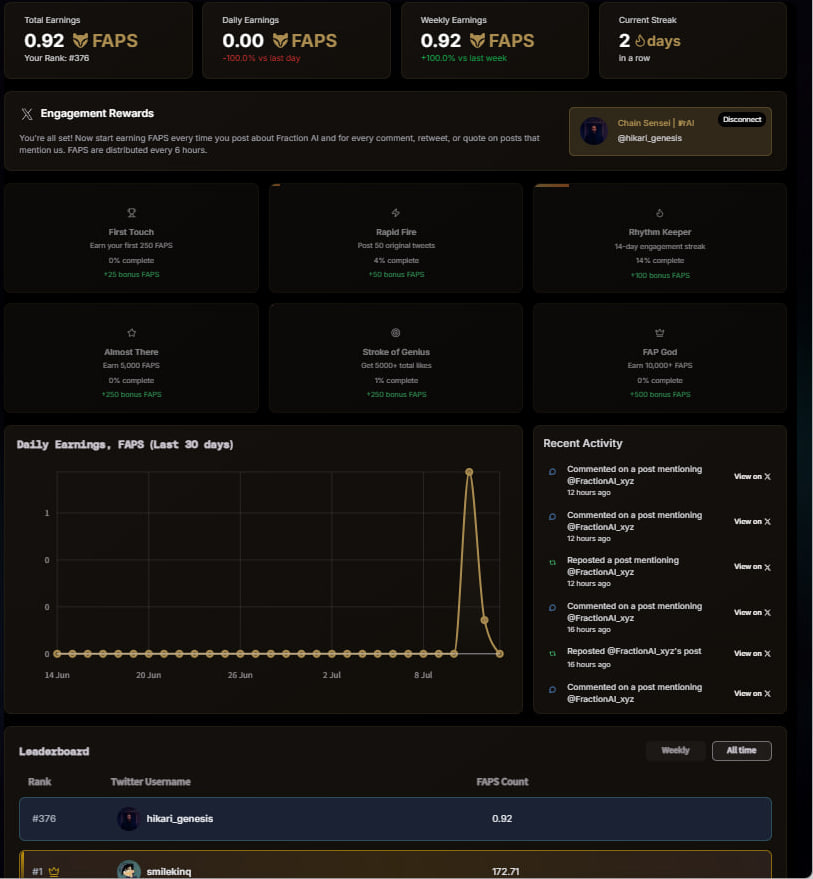Select the First Touch achievement card title
813x879 pixels.
click(131, 232)
